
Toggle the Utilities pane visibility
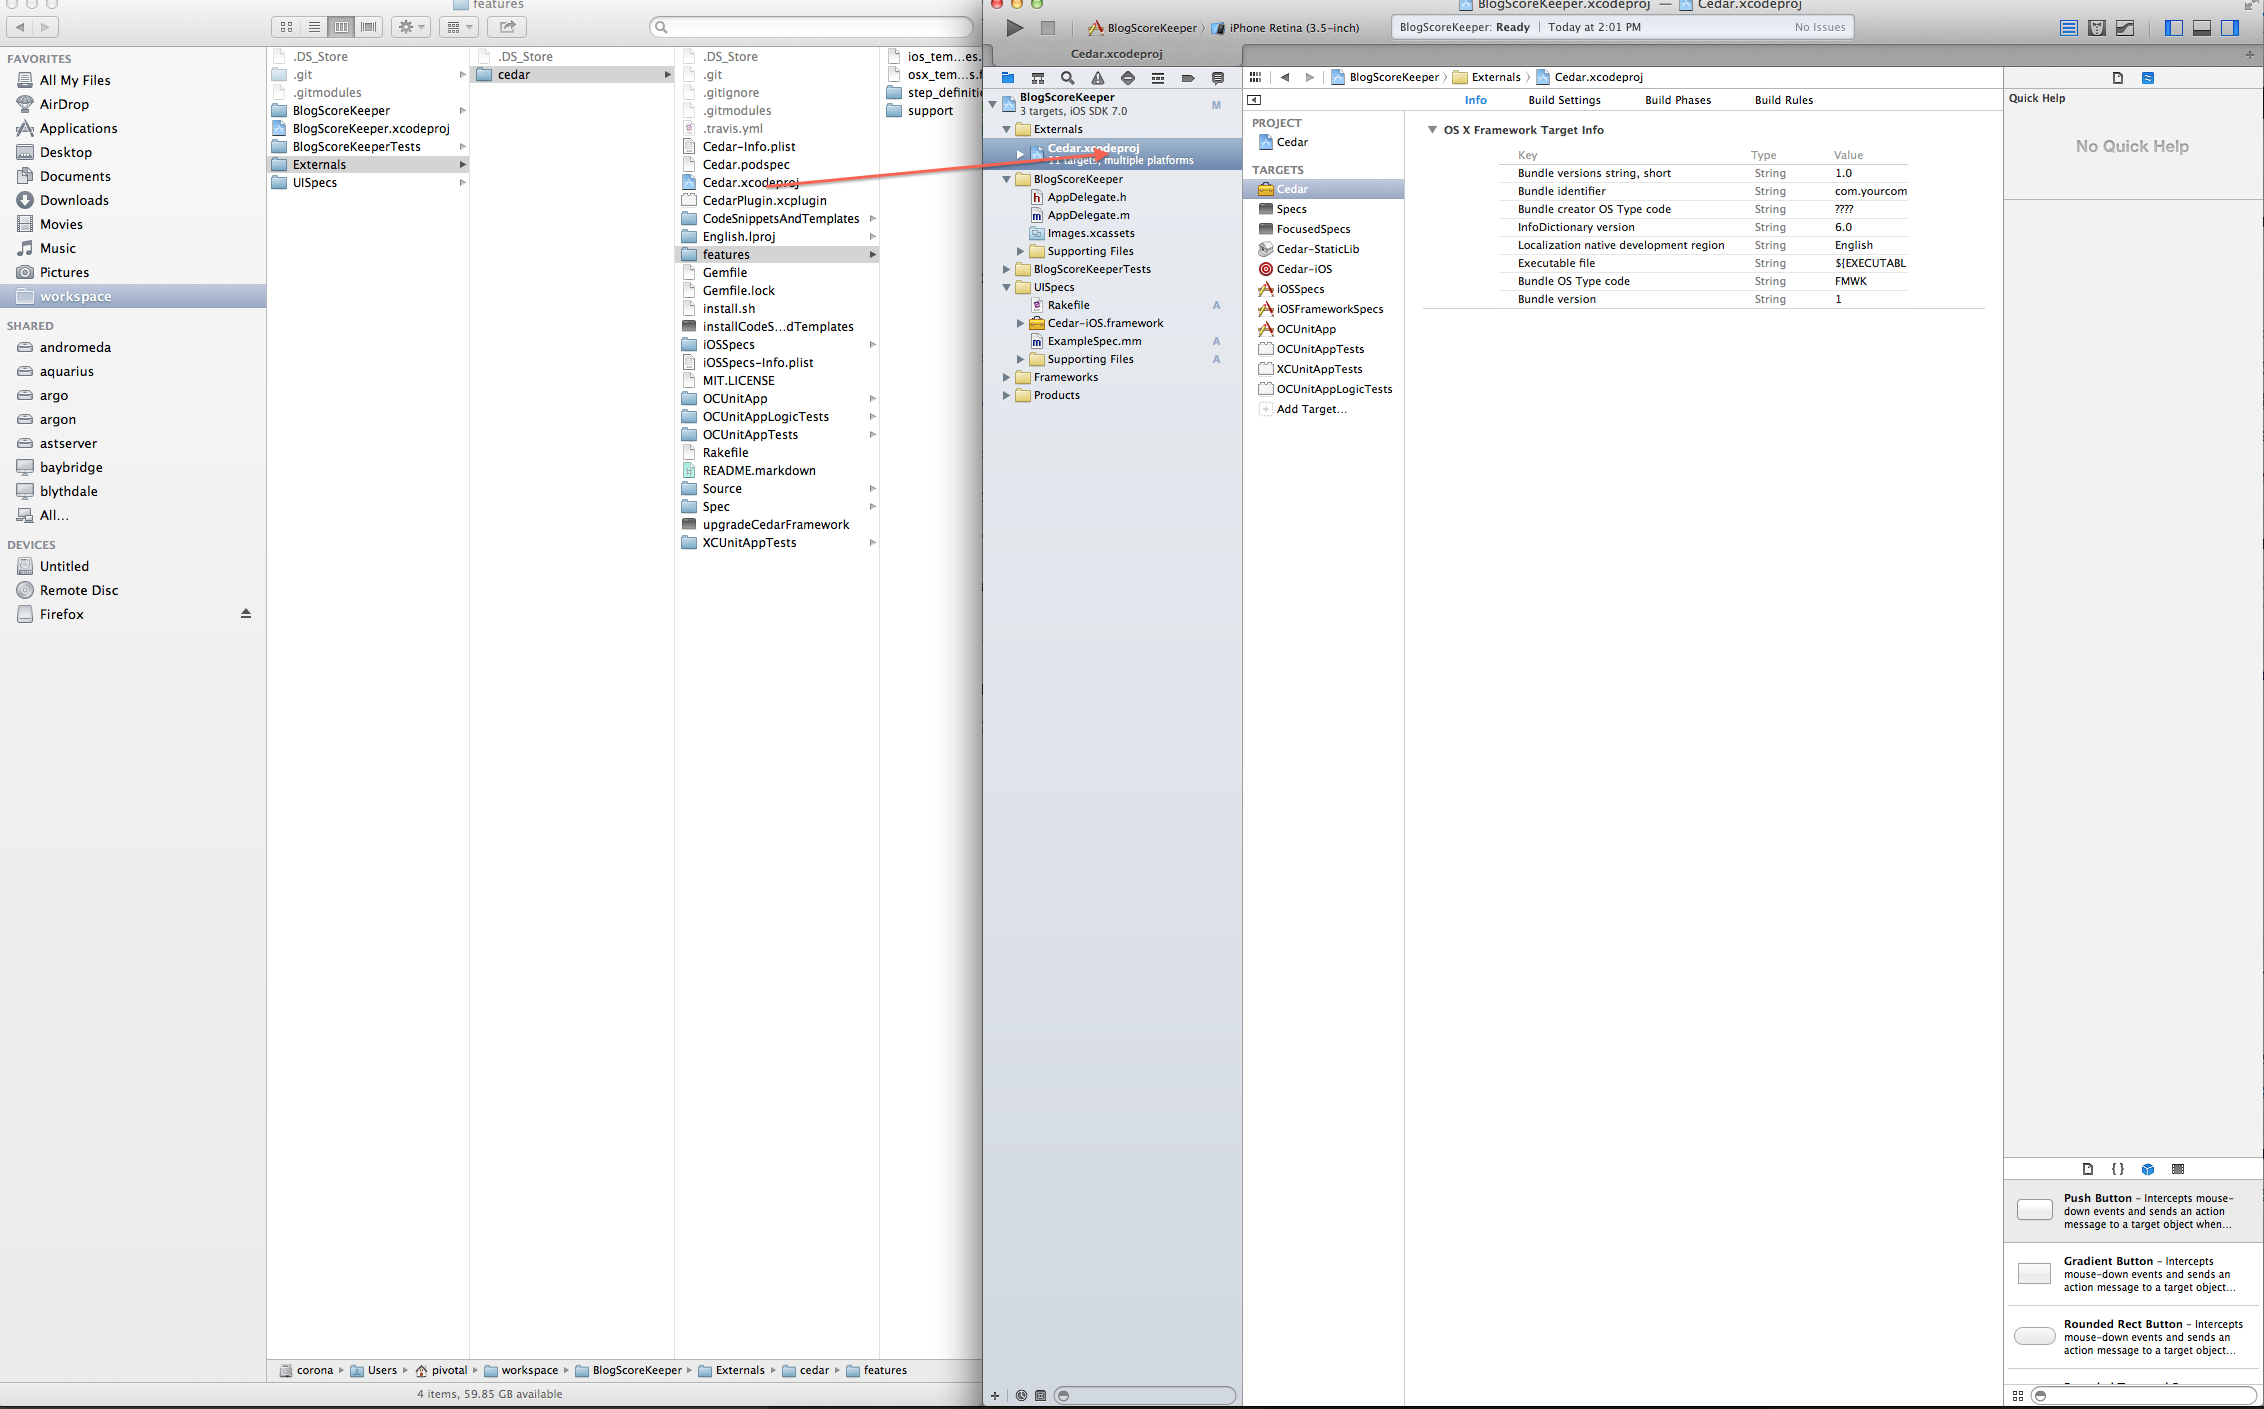pyautogui.click(x=2230, y=28)
